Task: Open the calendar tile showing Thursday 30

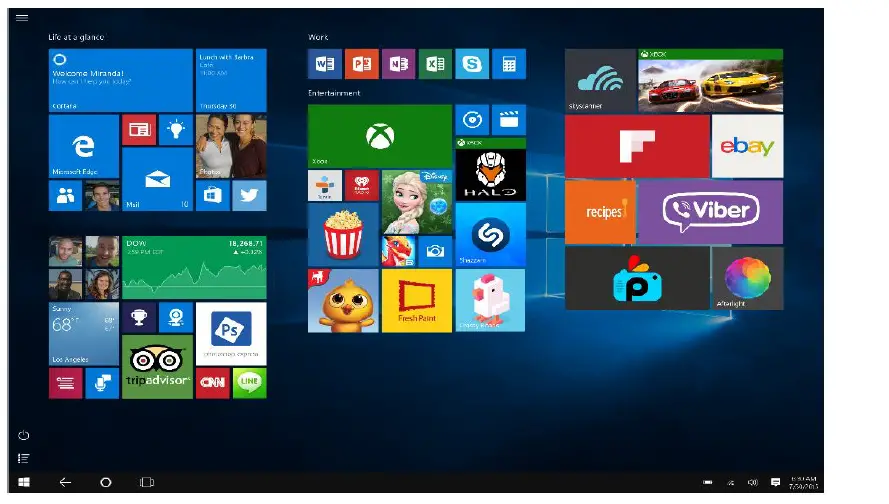Action: click(231, 80)
